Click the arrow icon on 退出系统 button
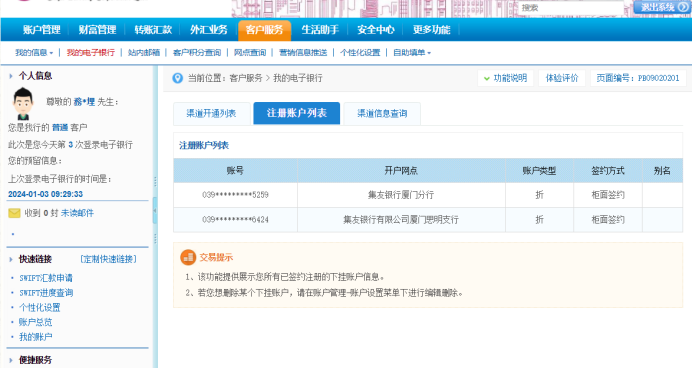This screenshot has height=368, width=693. coord(683,7)
